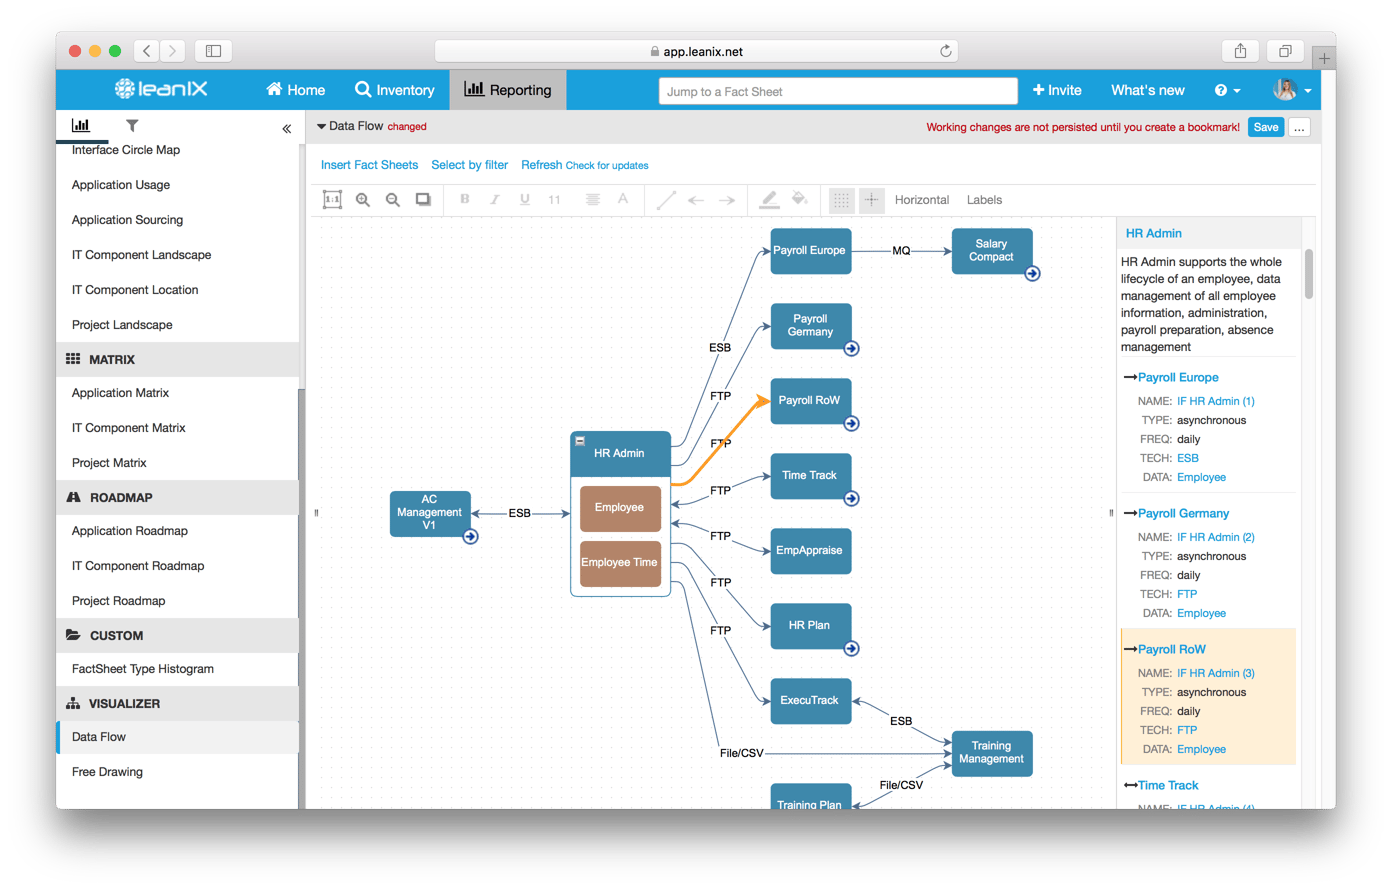Open the Reporting section
This screenshot has width=1392, height=889.
click(x=508, y=90)
